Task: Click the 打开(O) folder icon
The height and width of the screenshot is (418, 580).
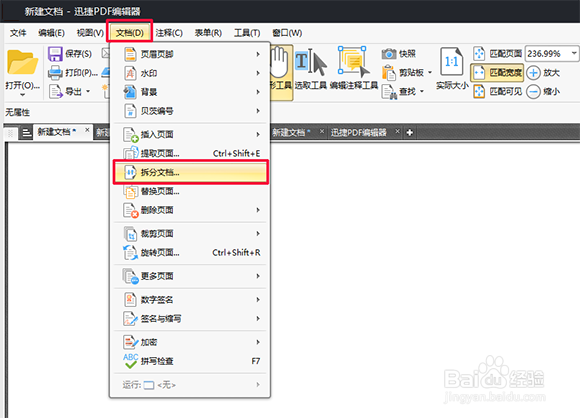Action: point(23,62)
